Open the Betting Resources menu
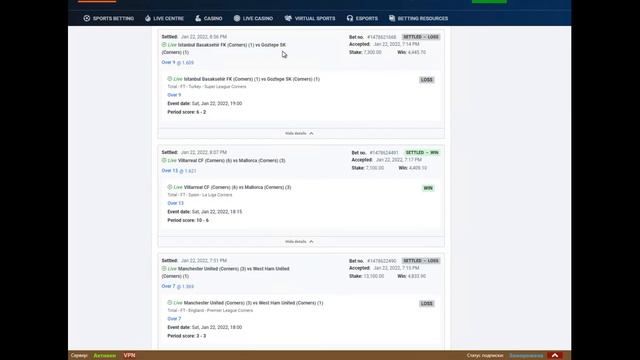The image size is (640, 360). 418,18
